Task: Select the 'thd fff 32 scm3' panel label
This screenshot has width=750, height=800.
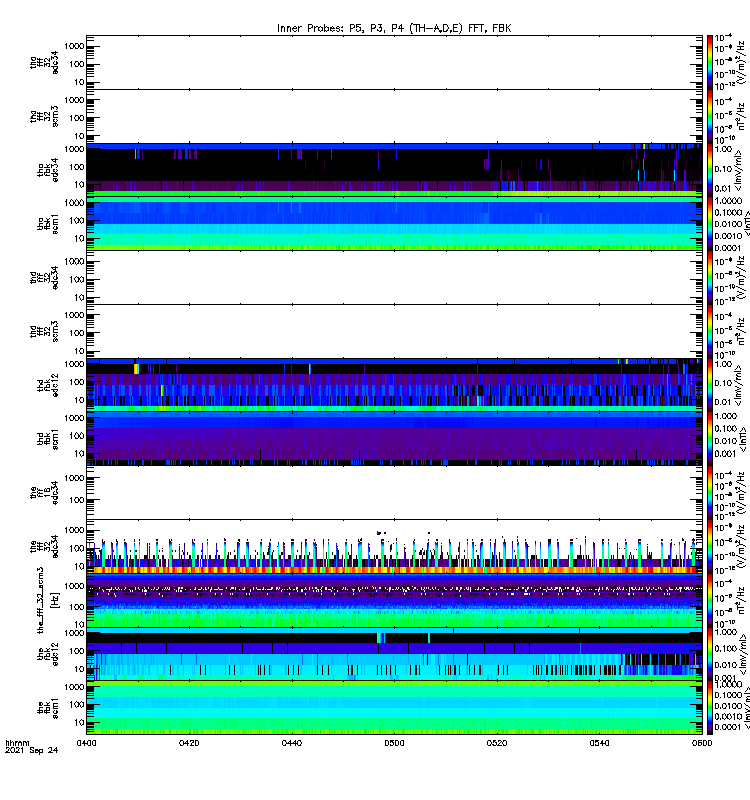Action: [44, 331]
